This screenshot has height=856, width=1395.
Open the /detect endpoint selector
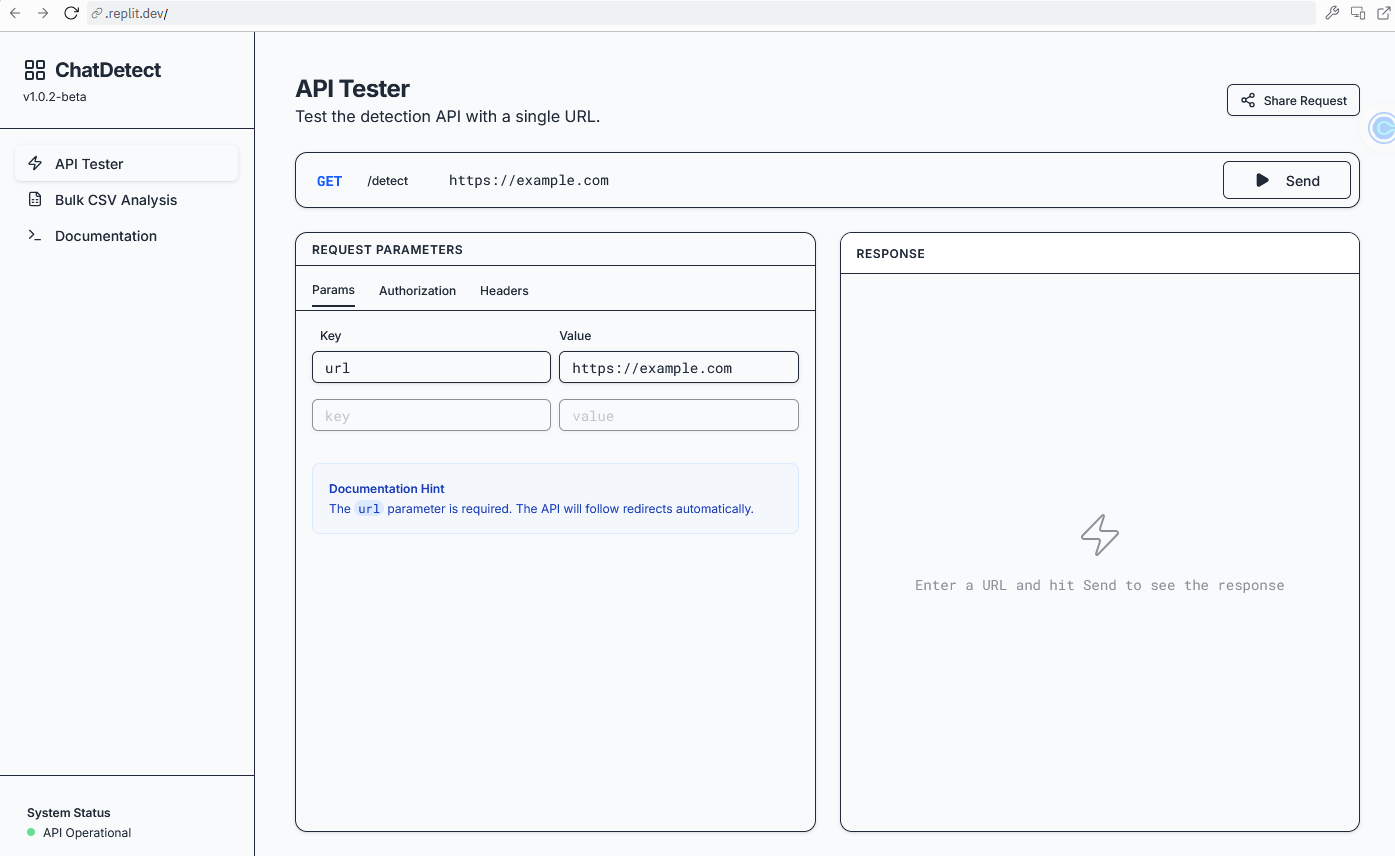(387, 181)
